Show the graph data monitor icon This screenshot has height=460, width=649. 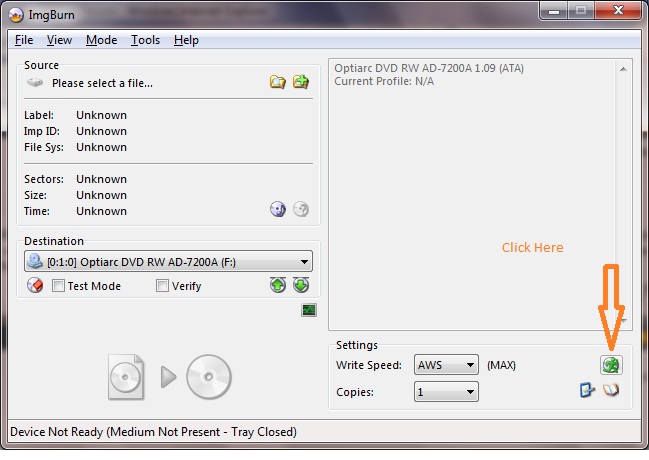click(x=309, y=310)
